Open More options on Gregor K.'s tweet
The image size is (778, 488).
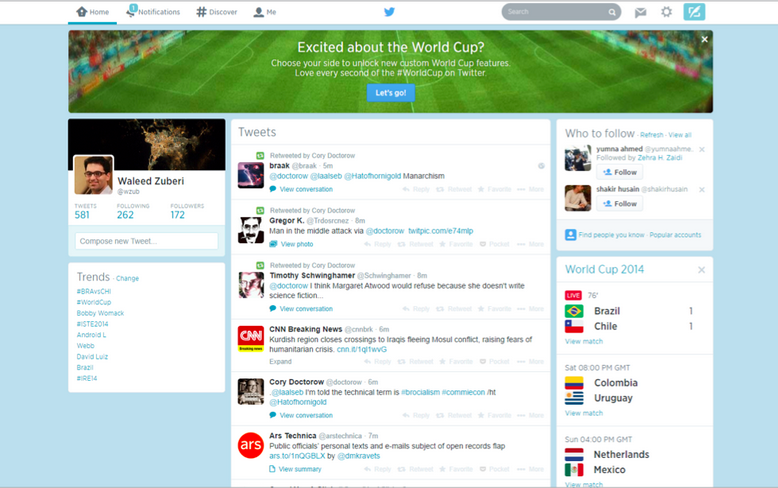click(531, 244)
